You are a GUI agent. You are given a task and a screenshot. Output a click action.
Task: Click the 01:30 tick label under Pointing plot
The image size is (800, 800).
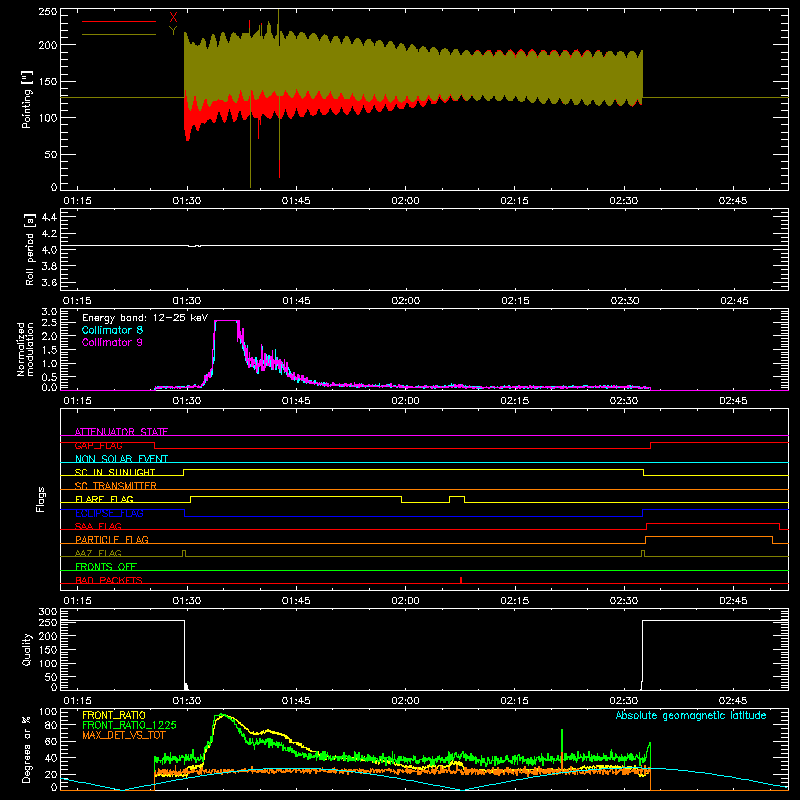[x=187, y=201]
